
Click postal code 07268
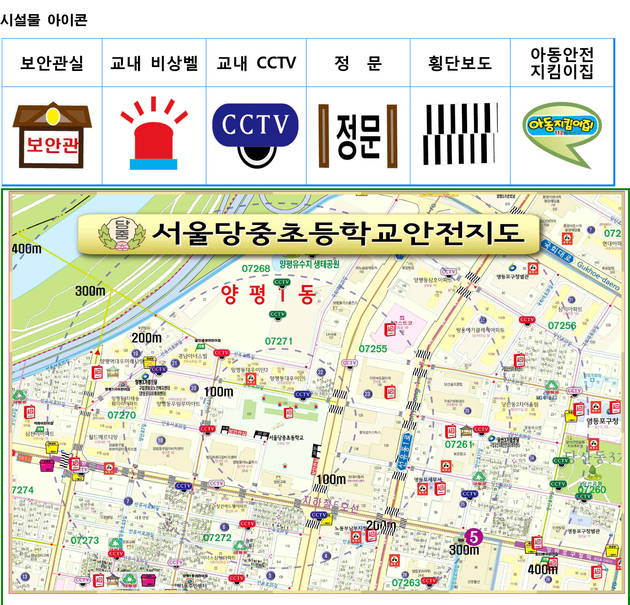pos(256,268)
